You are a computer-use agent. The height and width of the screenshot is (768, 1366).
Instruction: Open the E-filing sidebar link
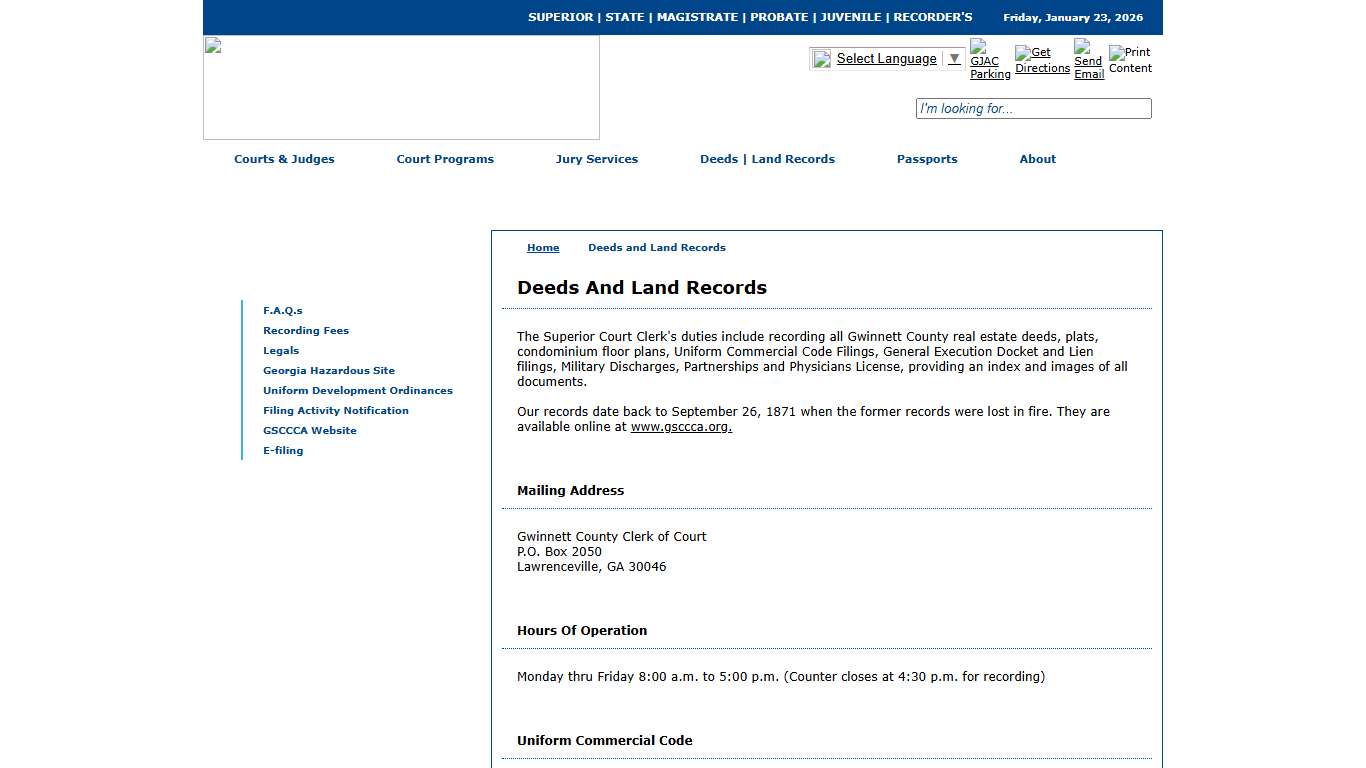point(283,450)
